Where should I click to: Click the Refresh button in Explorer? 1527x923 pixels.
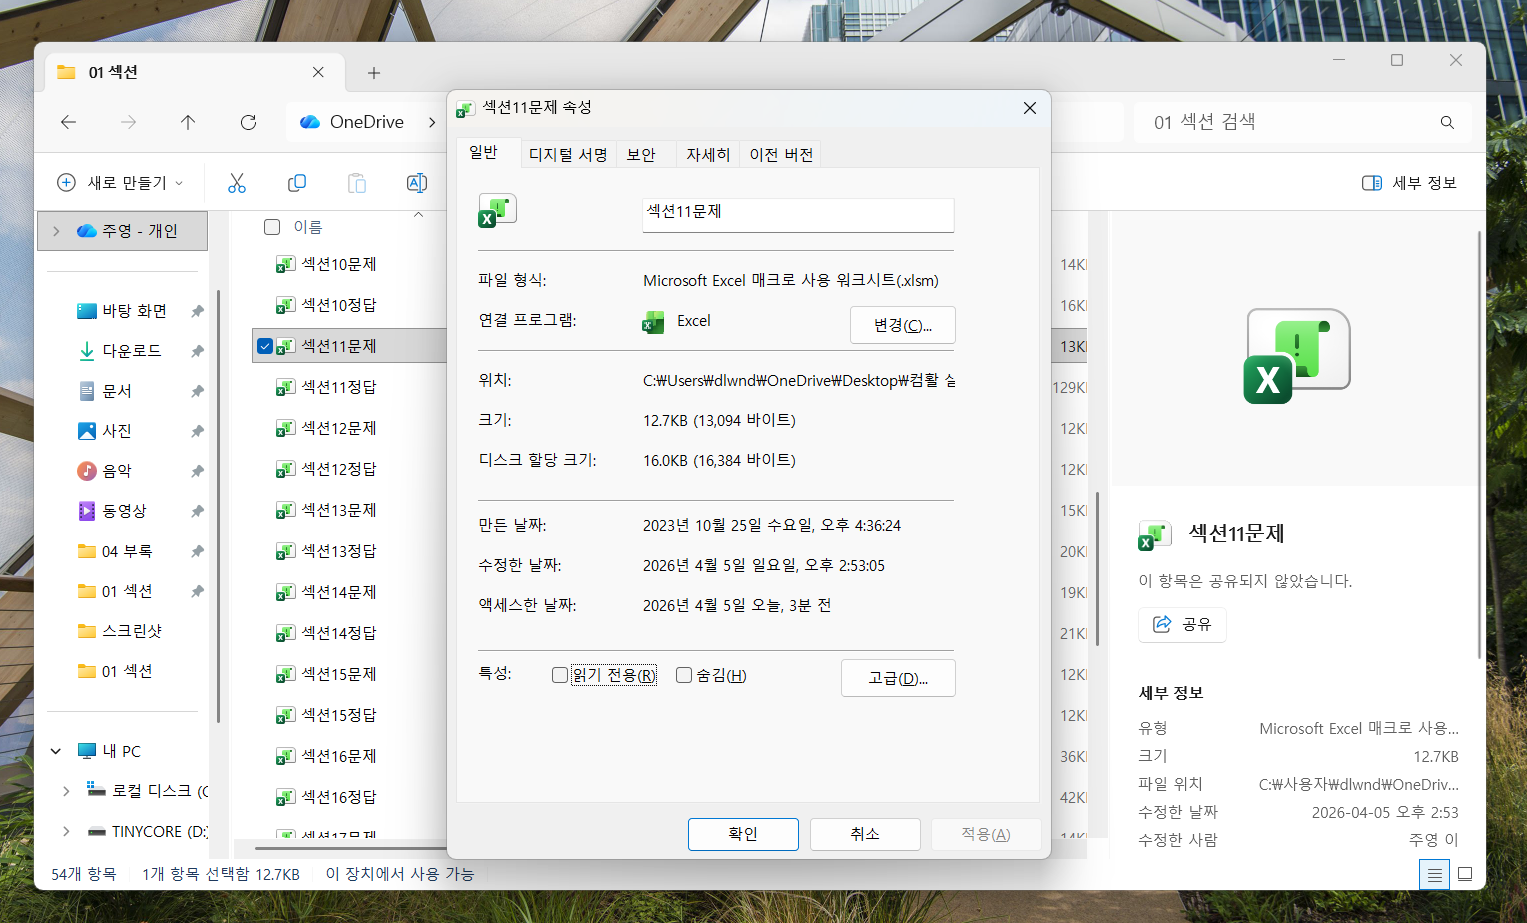tap(248, 122)
